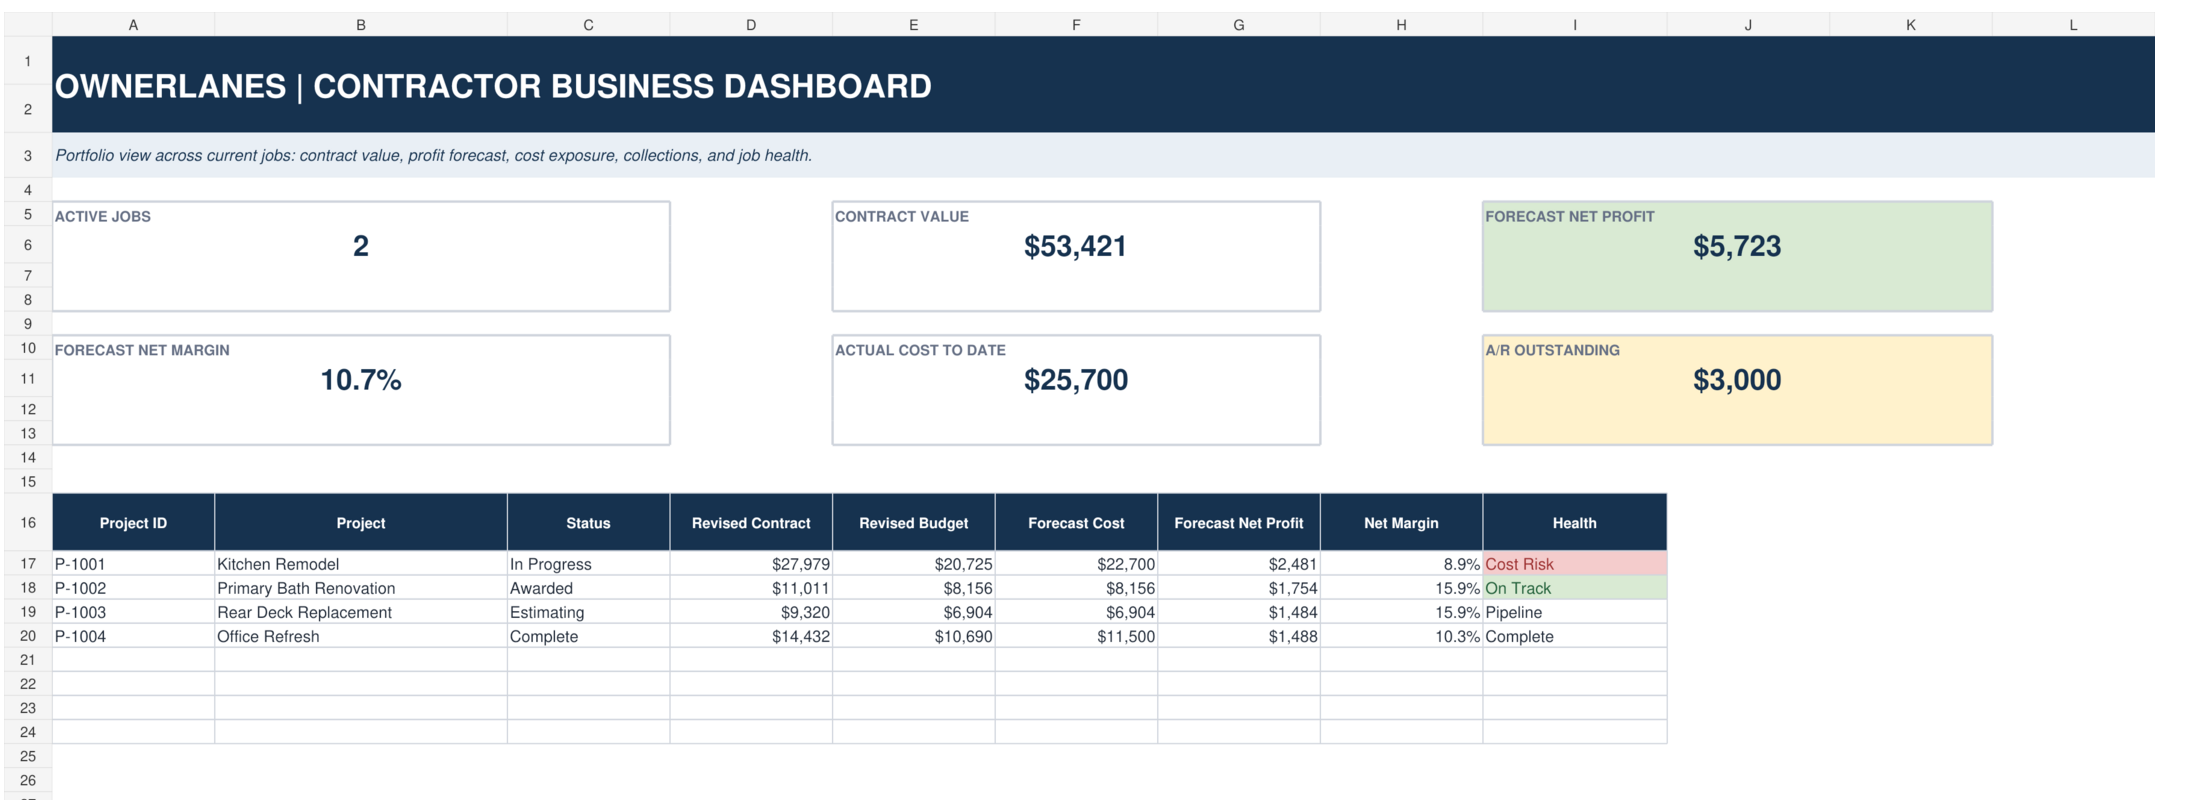
Task: Select the "8.9%" net margin cell
Action: click(x=1401, y=564)
